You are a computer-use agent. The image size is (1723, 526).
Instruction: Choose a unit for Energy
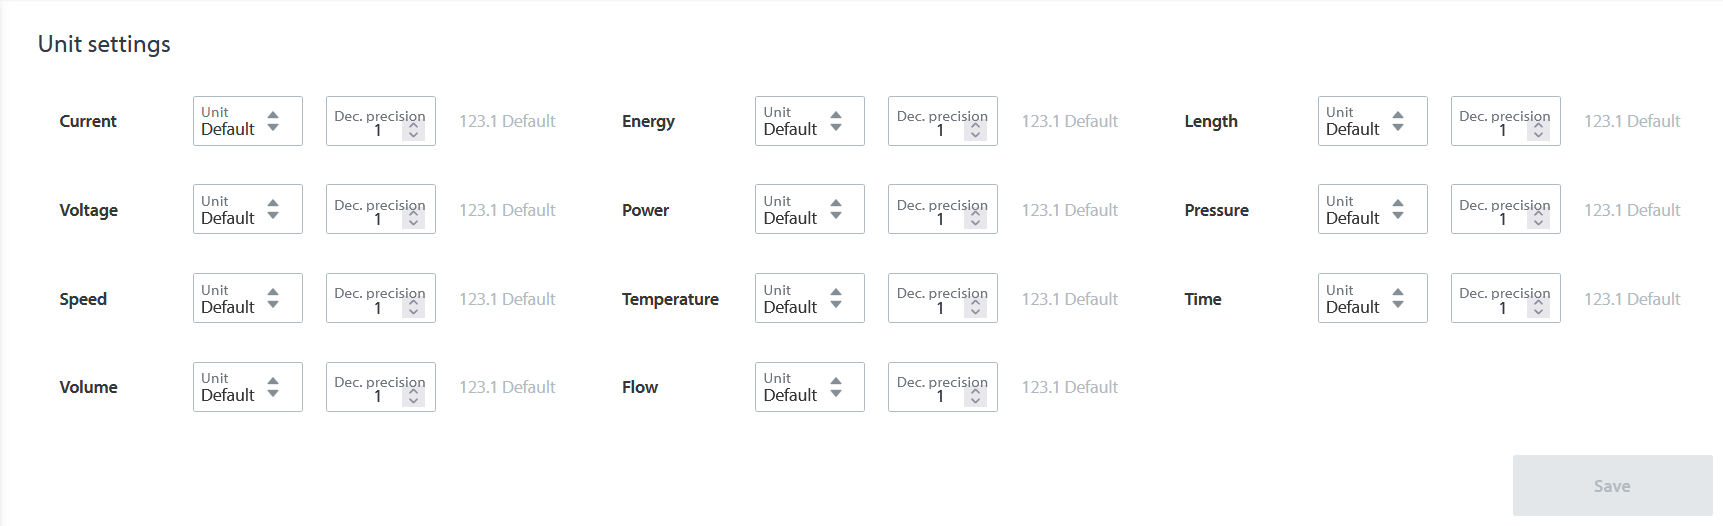[809, 121]
